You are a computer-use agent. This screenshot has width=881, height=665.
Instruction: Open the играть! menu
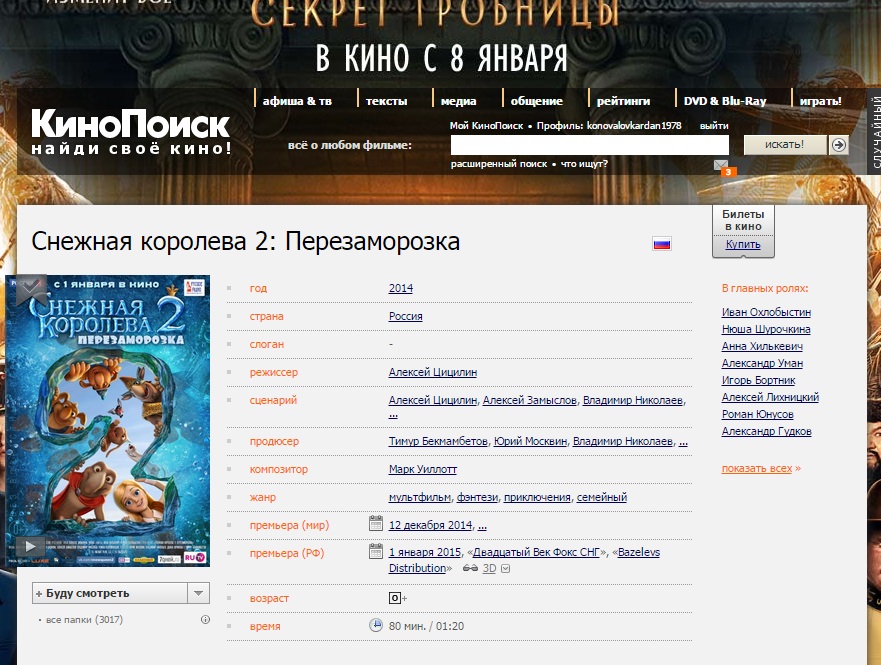[x=820, y=101]
